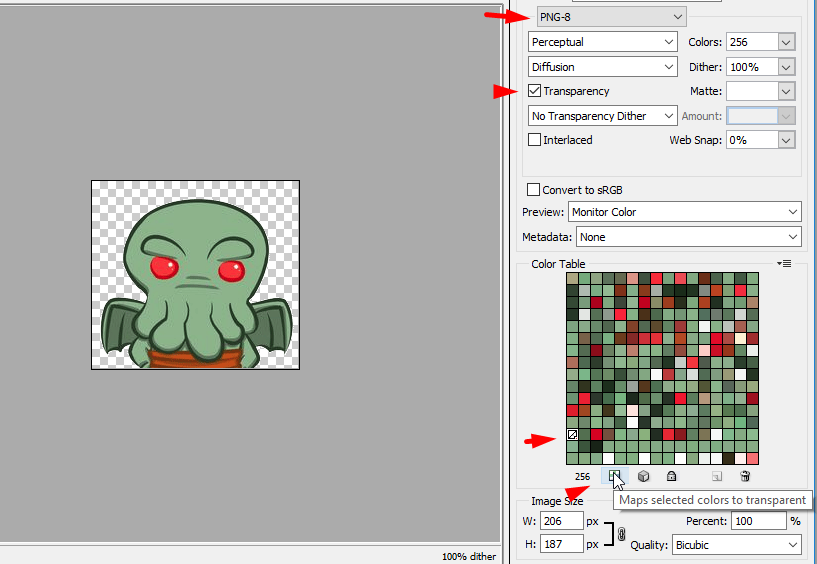Image resolution: width=817 pixels, height=564 pixels.
Task: Select the transparent swatch in the Color Table
Action: (x=573, y=435)
